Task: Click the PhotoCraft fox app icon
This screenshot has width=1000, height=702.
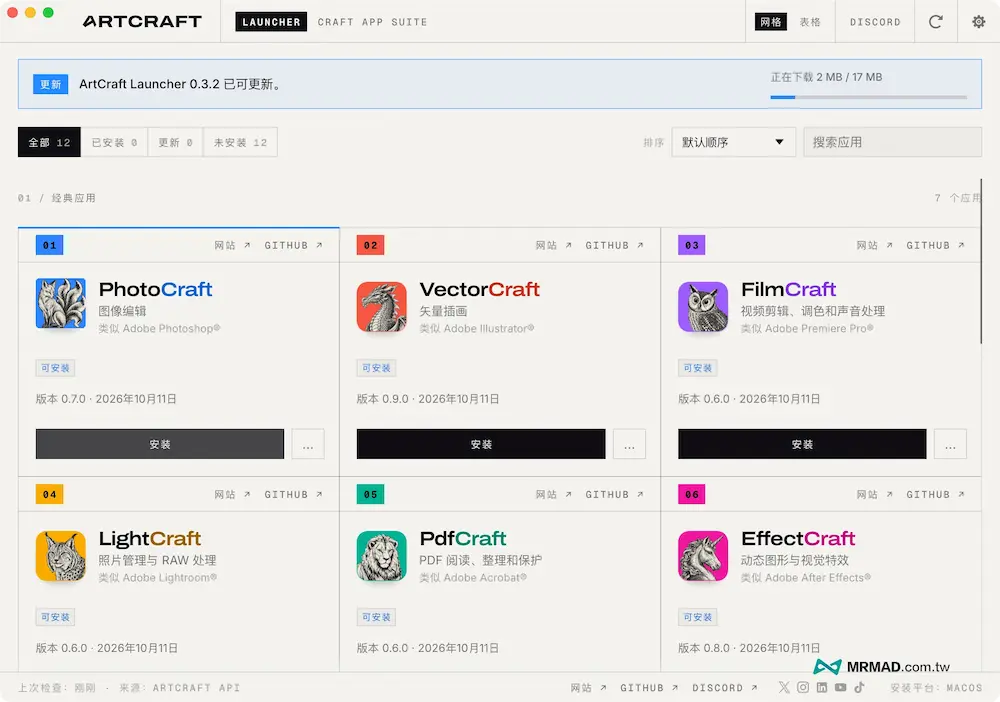Action: [x=61, y=303]
